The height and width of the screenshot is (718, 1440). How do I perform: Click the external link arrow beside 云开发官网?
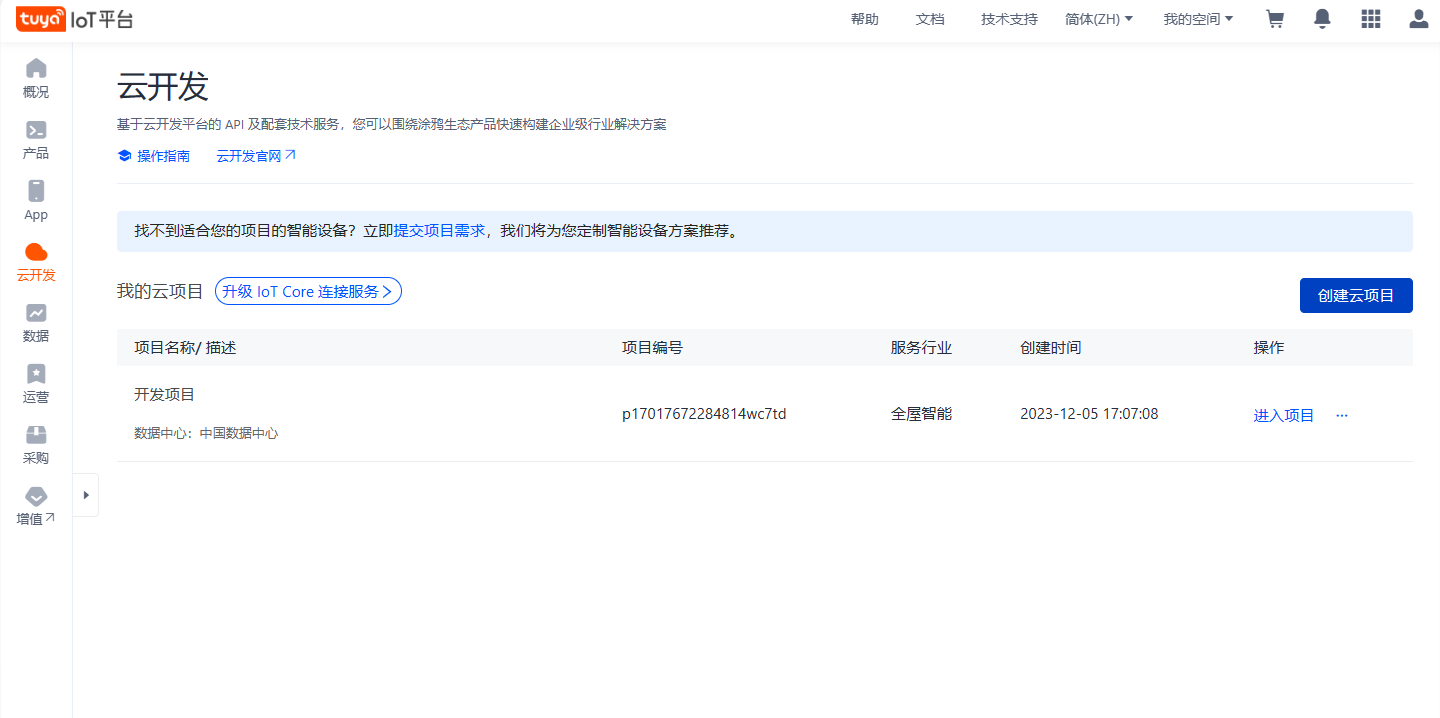pyautogui.click(x=291, y=155)
